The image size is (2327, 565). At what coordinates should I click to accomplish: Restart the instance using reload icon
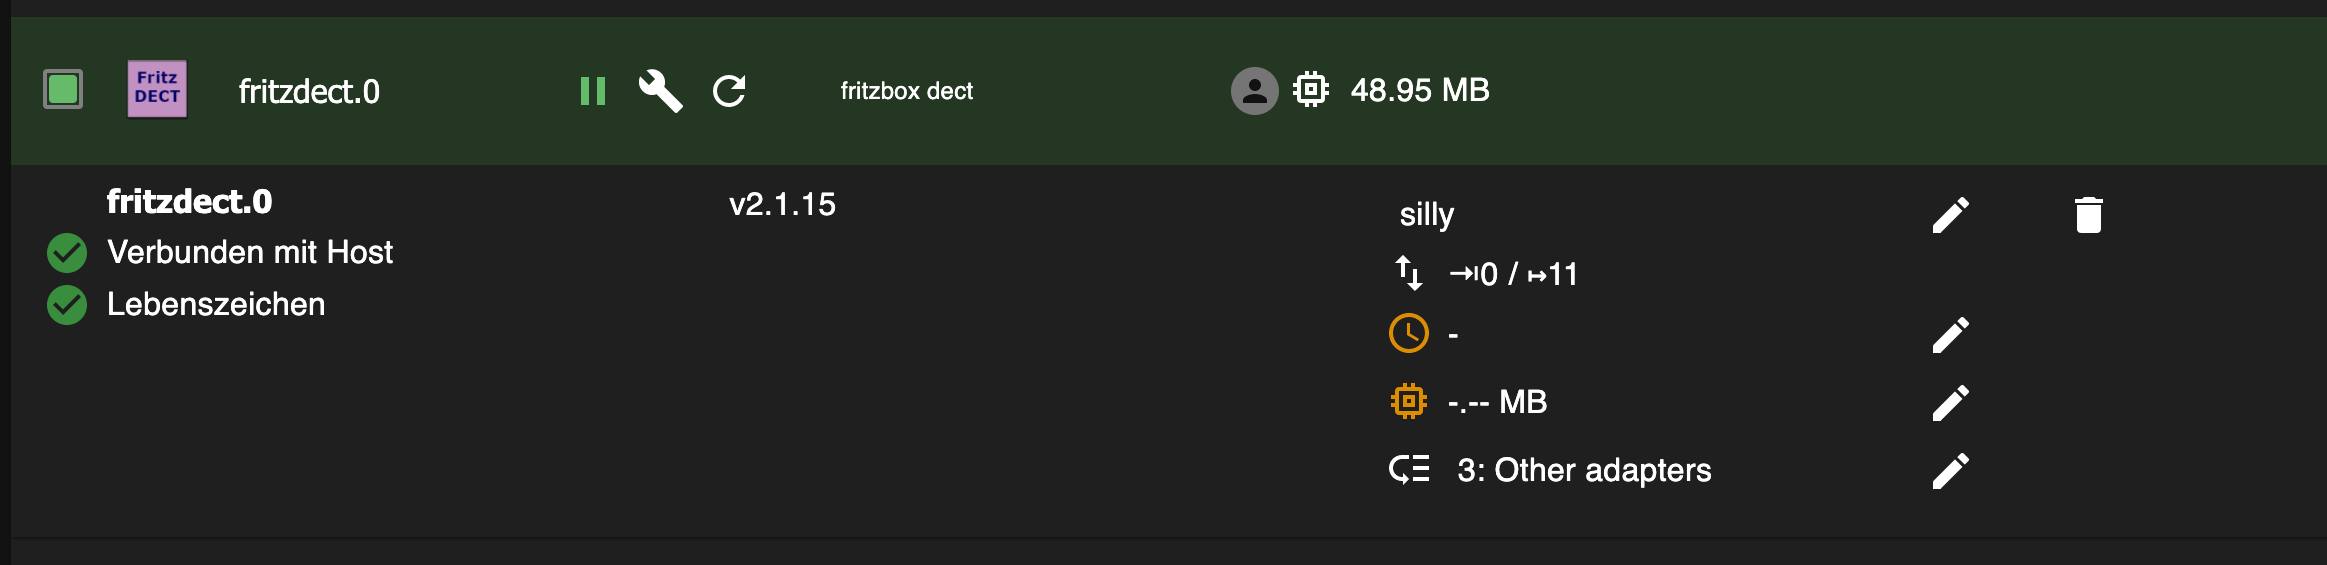729,91
